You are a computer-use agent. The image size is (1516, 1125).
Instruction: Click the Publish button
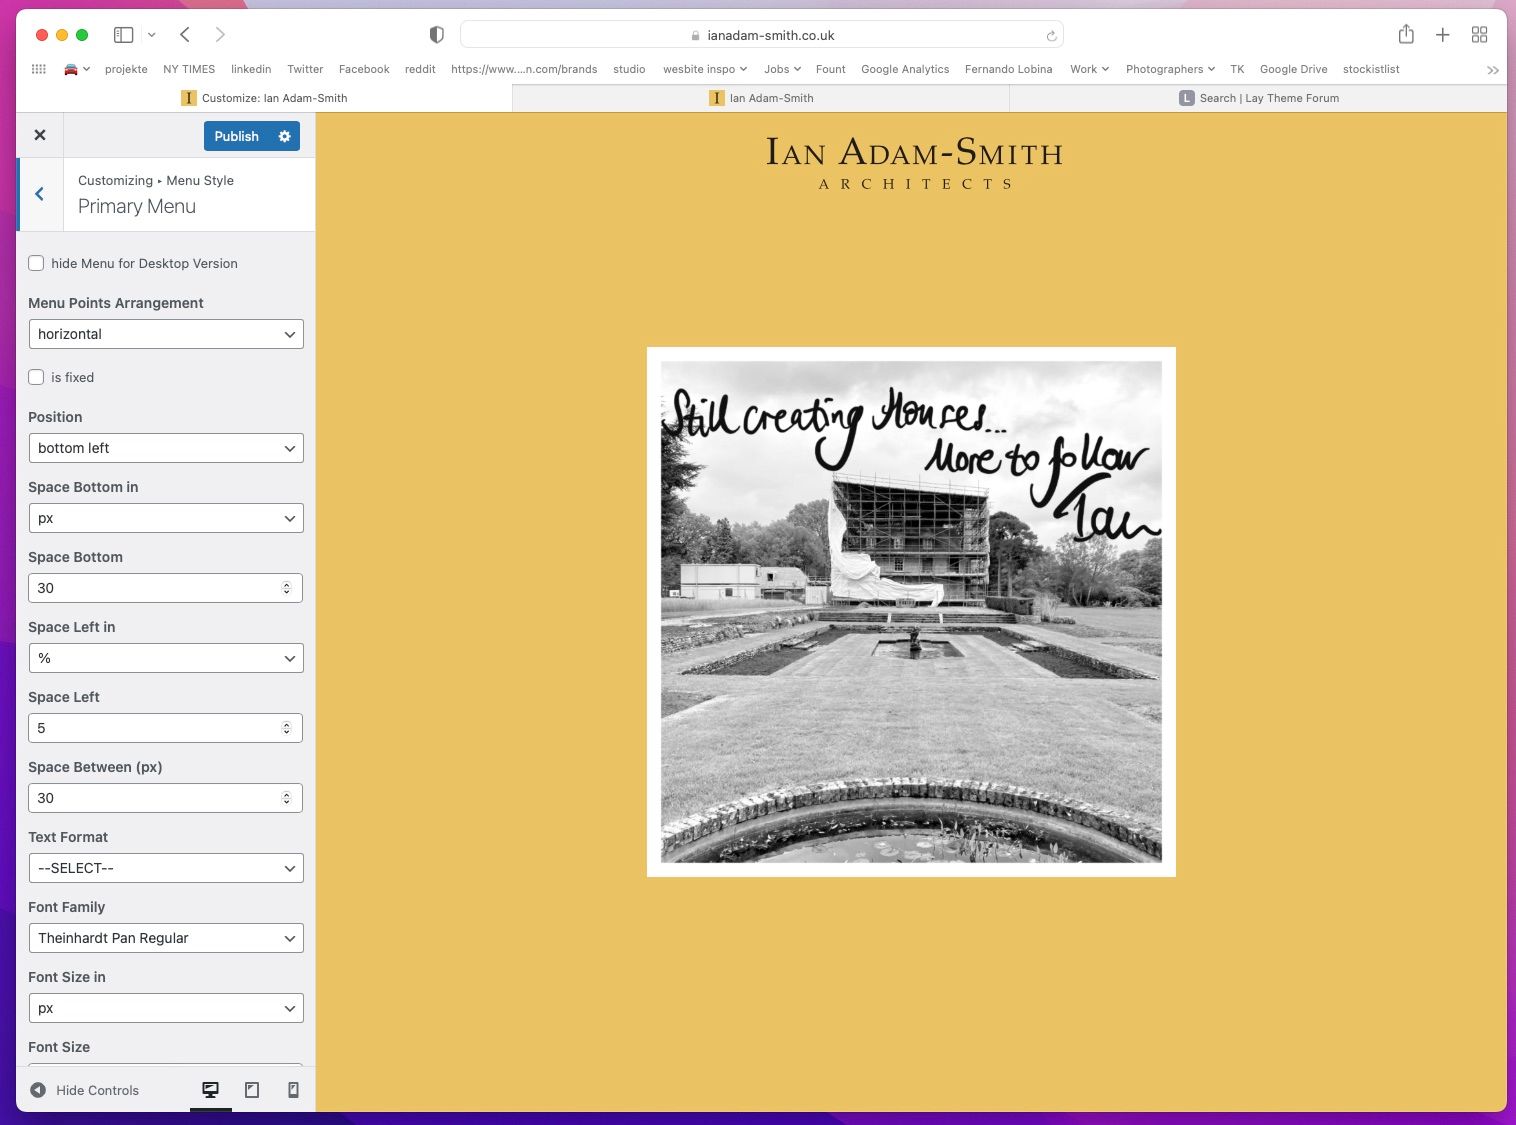coord(236,136)
